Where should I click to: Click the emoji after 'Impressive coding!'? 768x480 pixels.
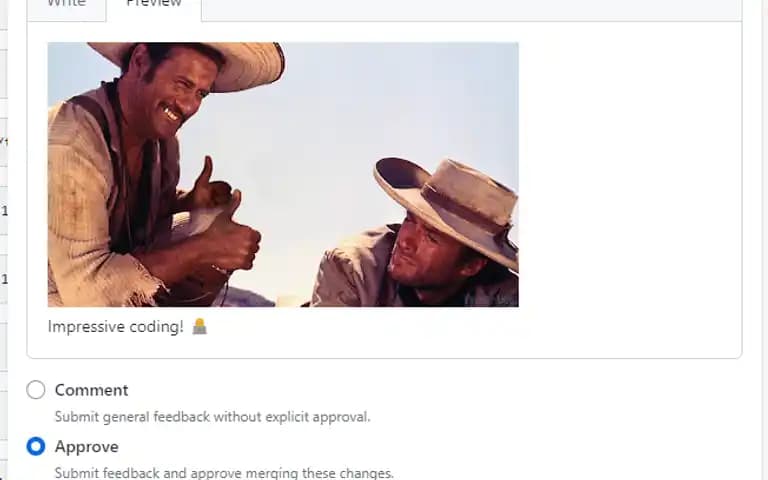(199, 326)
